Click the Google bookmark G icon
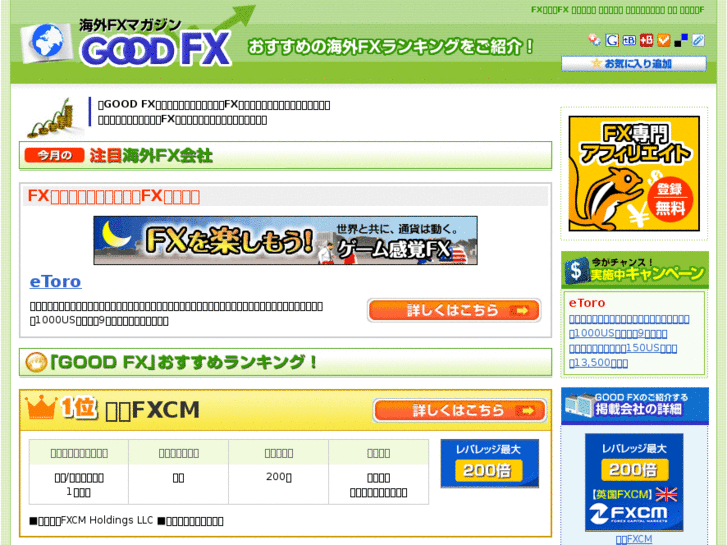 point(612,40)
